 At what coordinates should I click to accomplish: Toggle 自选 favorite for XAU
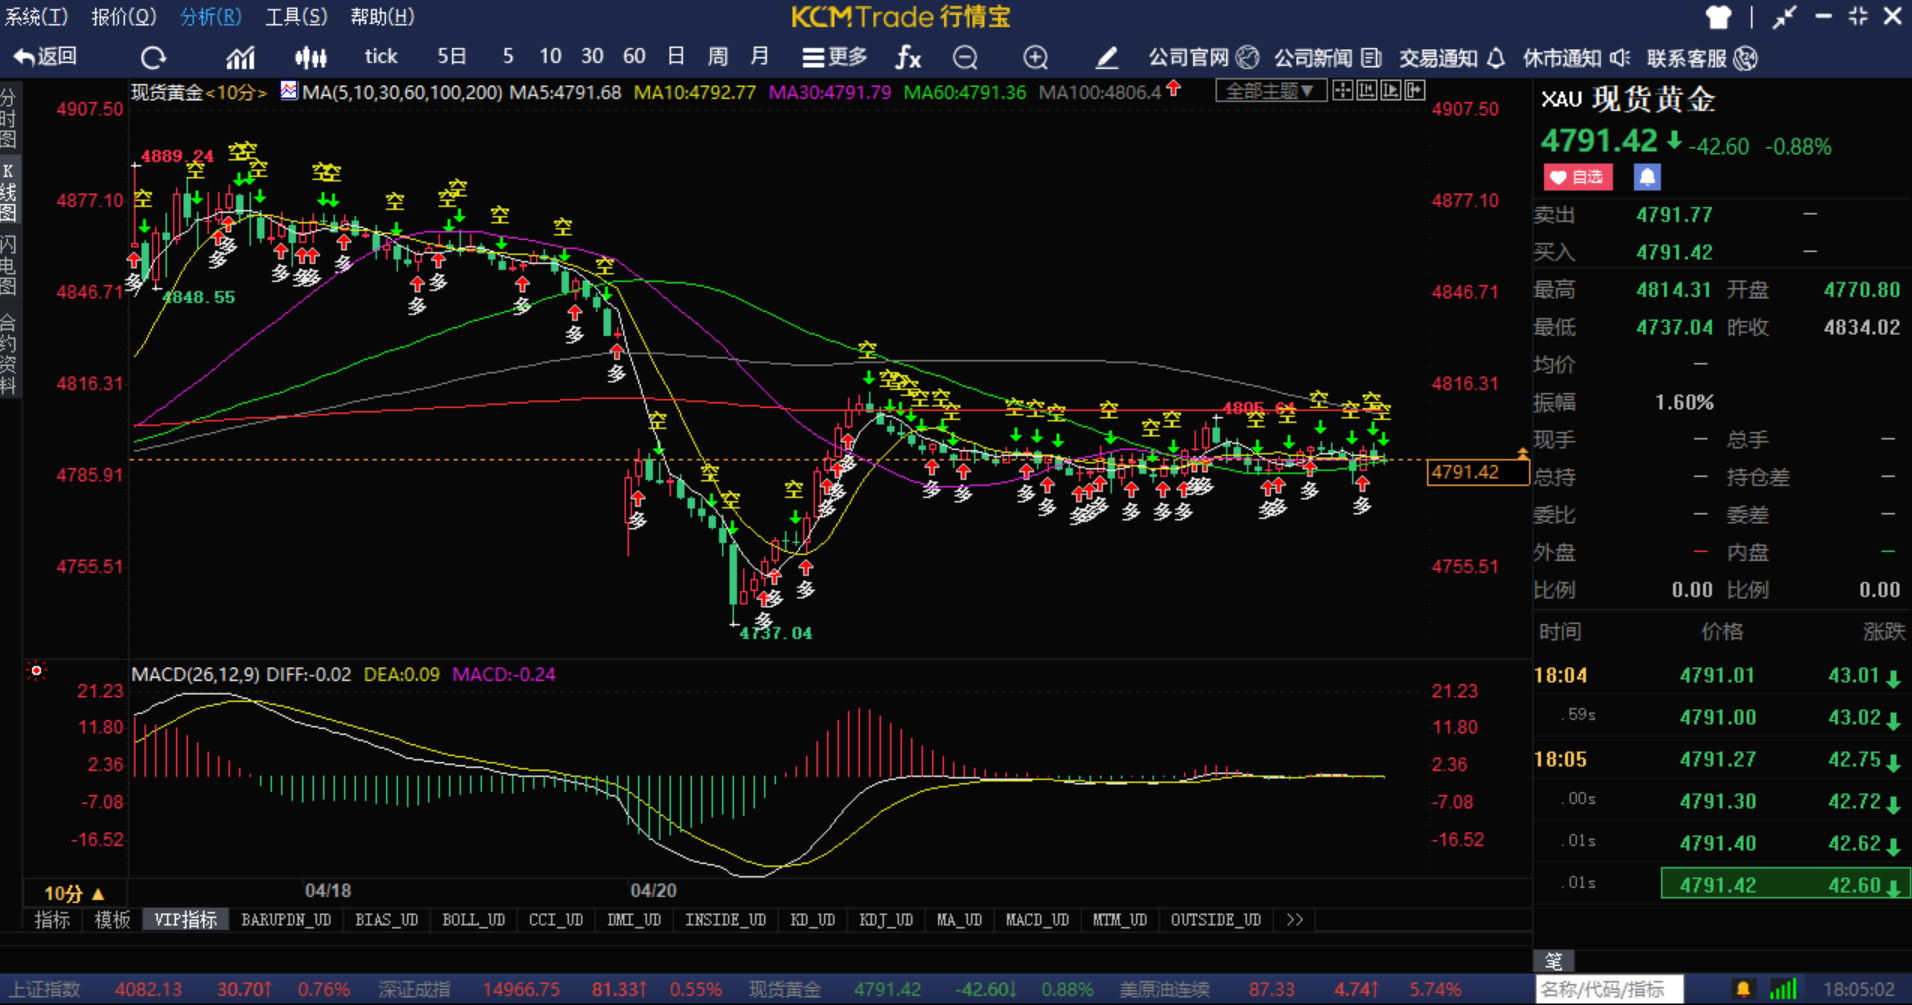tap(1577, 177)
